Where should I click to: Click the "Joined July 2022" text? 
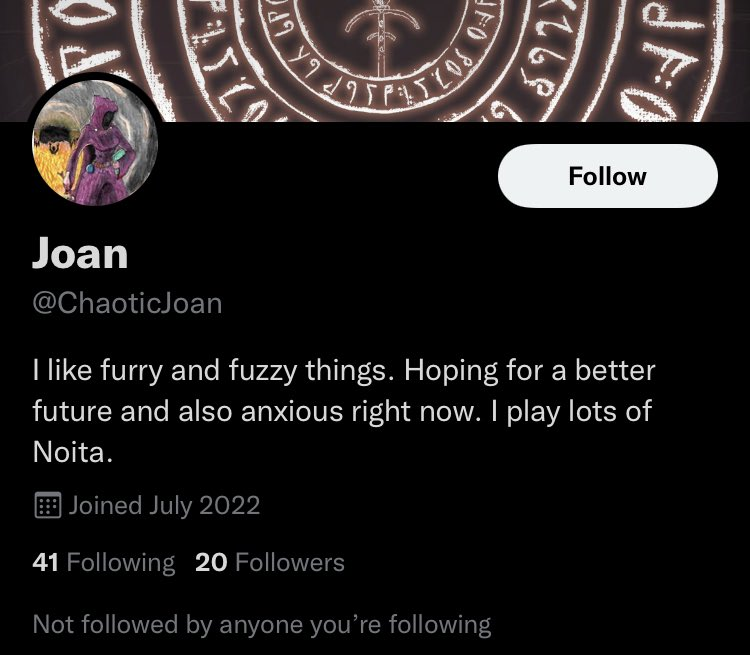pyautogui.click(x=165, y=505)
